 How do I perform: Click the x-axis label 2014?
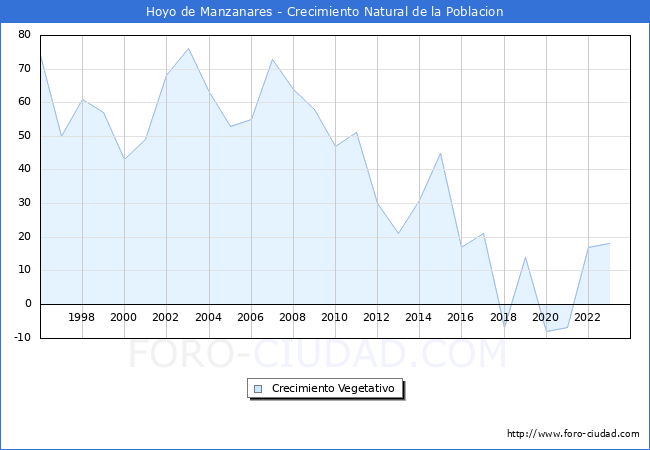[x=419, y=317]
